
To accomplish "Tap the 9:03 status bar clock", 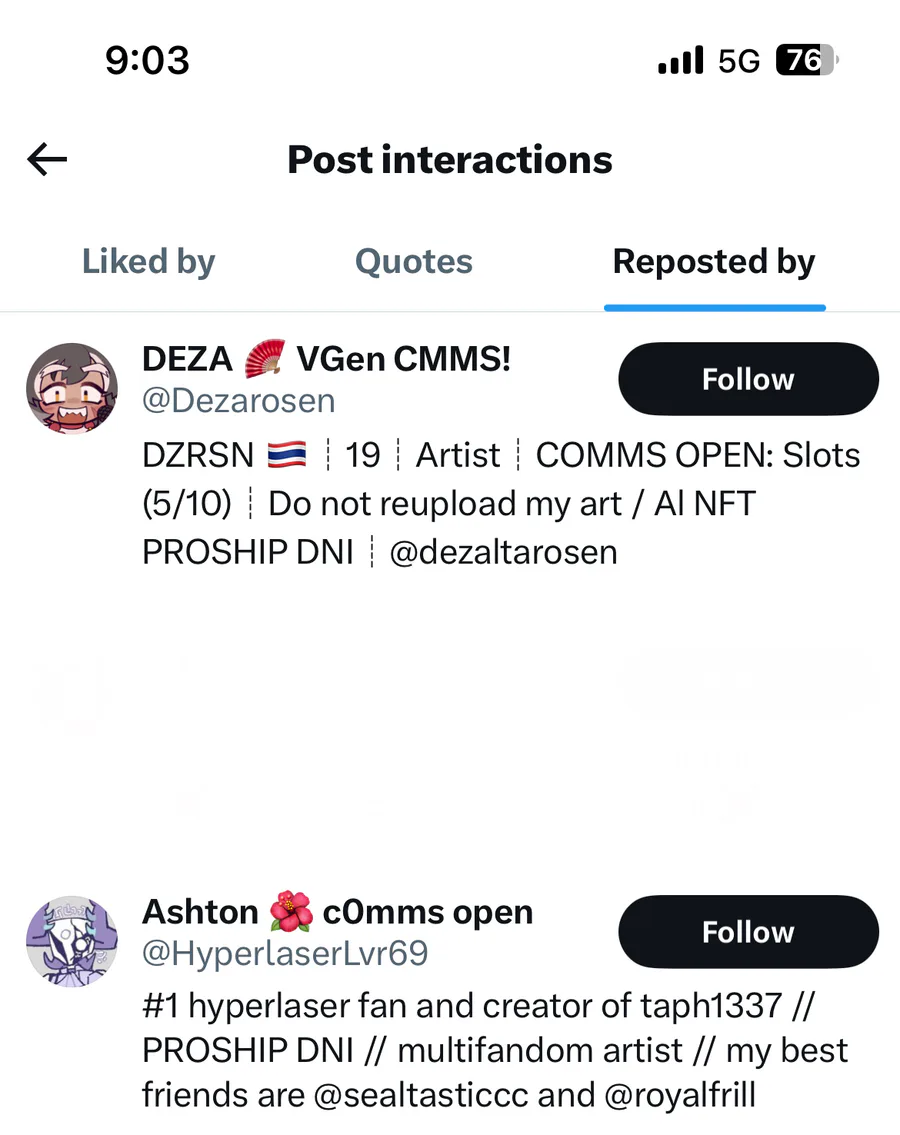I will click(147, 60).
